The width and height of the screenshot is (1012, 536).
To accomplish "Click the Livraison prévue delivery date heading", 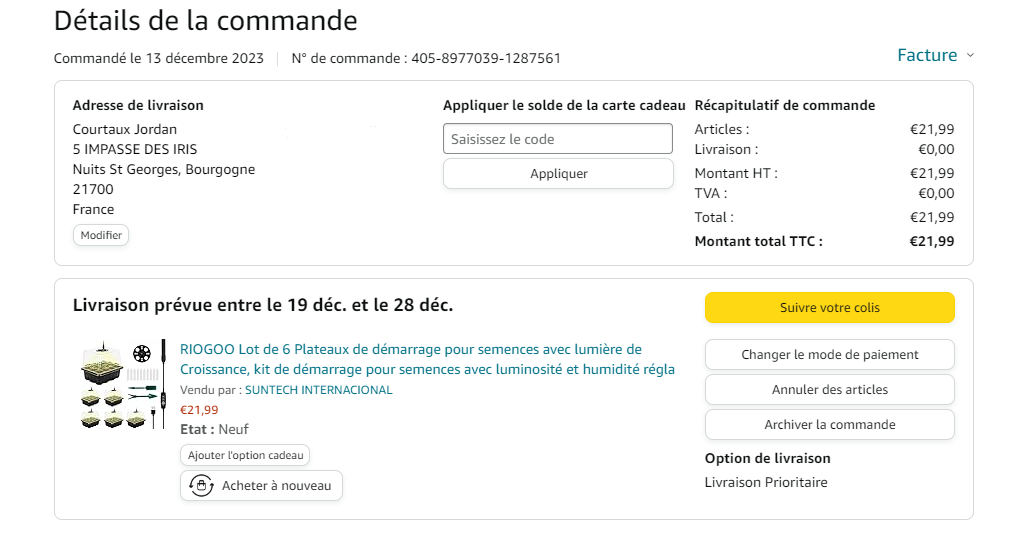I will tap(263, 305).
